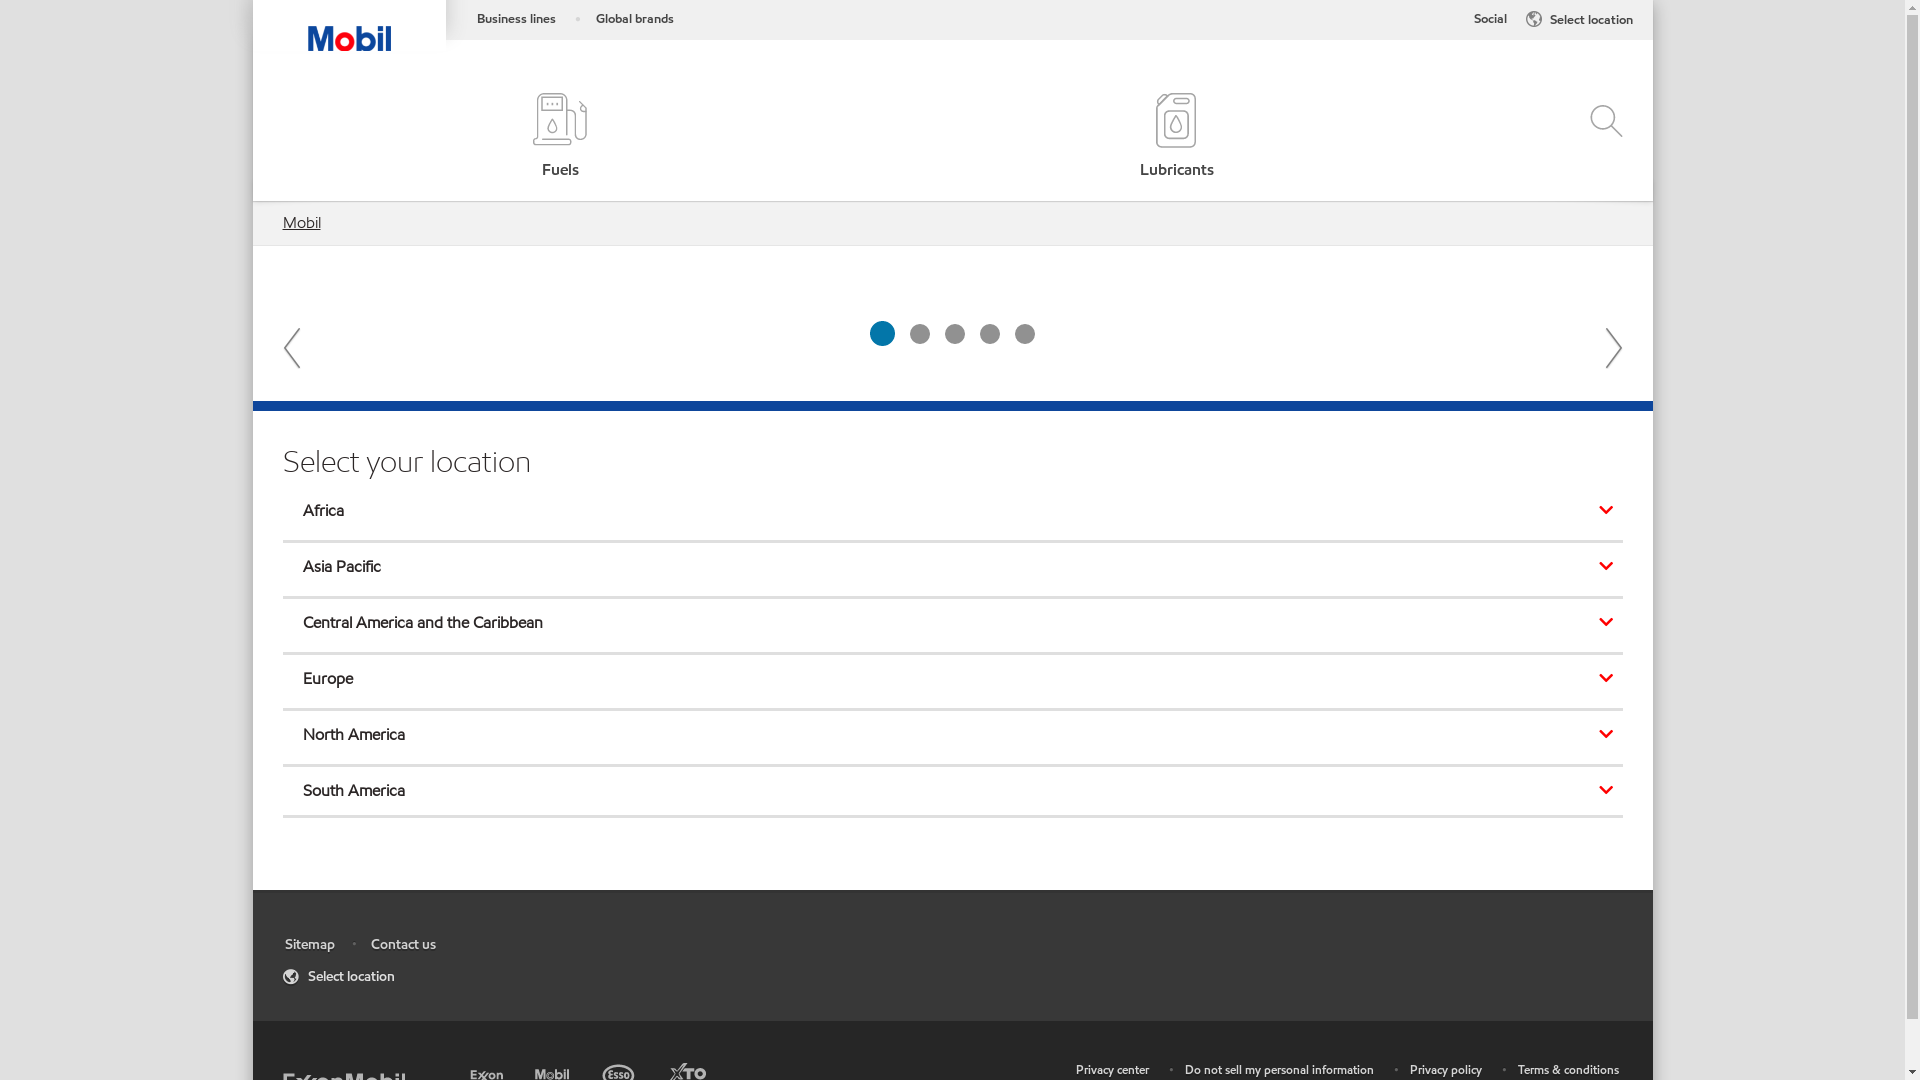Screen dimensions: 1920x1080
Task: Open the Business lines menu
Action: click(516, 19)
